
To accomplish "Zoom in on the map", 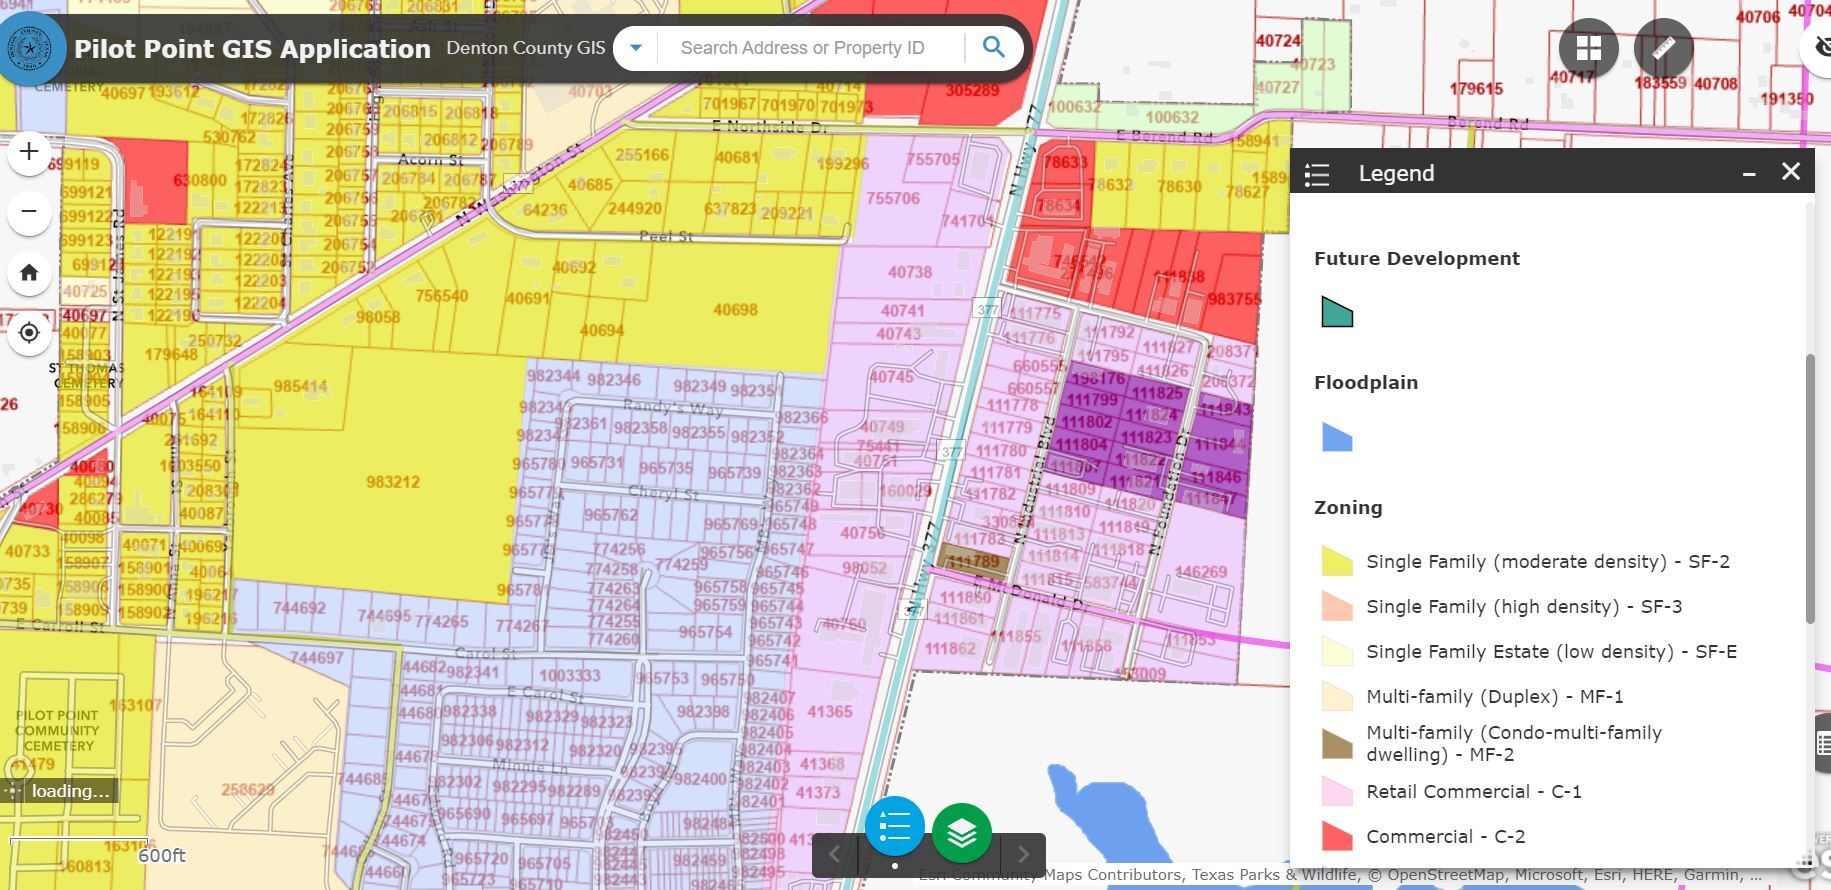I will (29, 152).
